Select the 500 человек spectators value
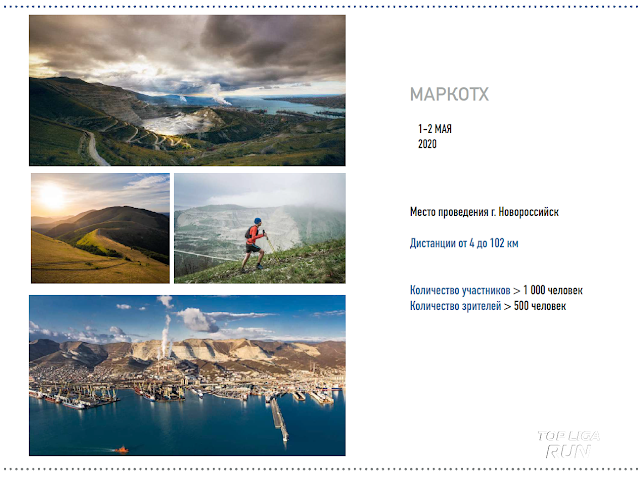The image size is (640, 480). point(540,306)
